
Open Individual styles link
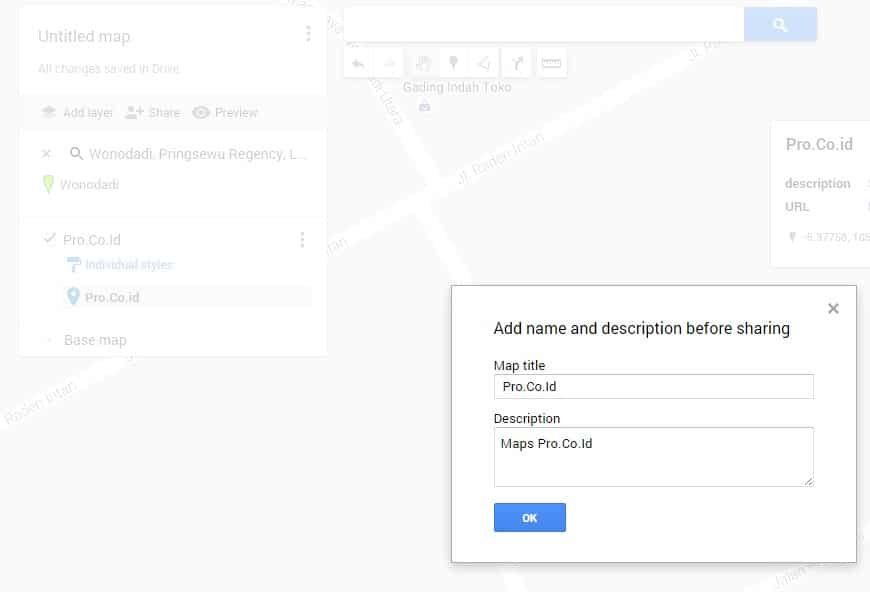click(x=129, y=265)
